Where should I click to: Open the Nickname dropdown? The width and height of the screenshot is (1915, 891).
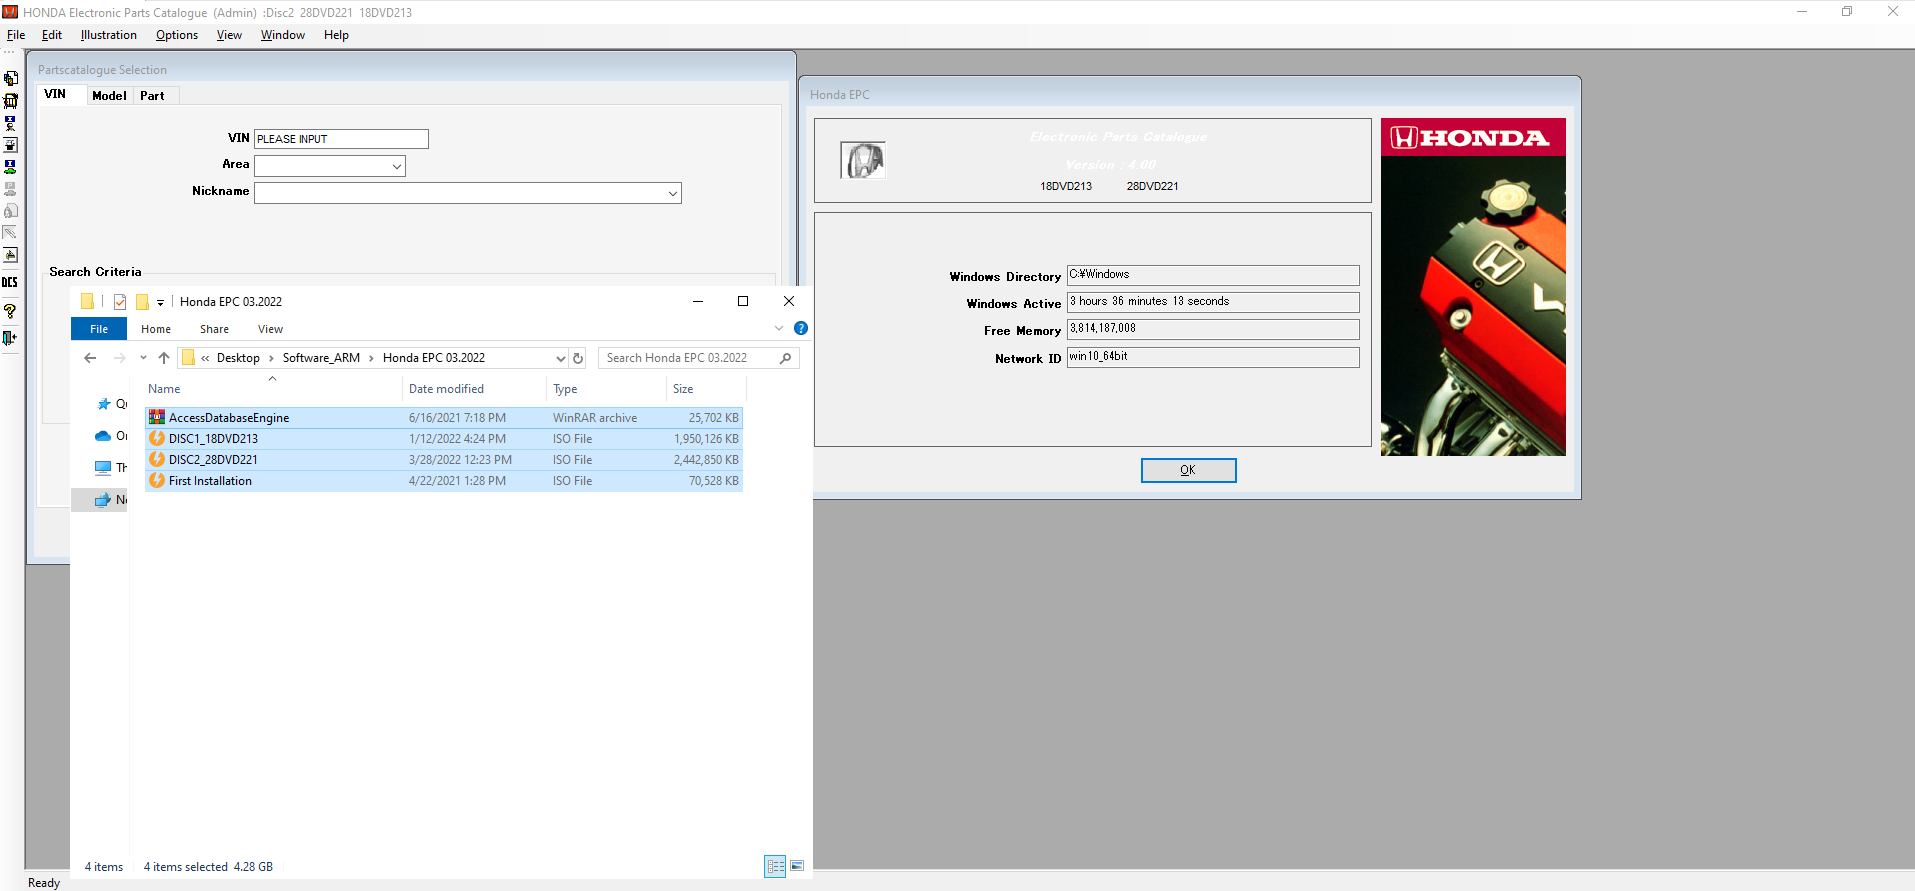[673, 193]
